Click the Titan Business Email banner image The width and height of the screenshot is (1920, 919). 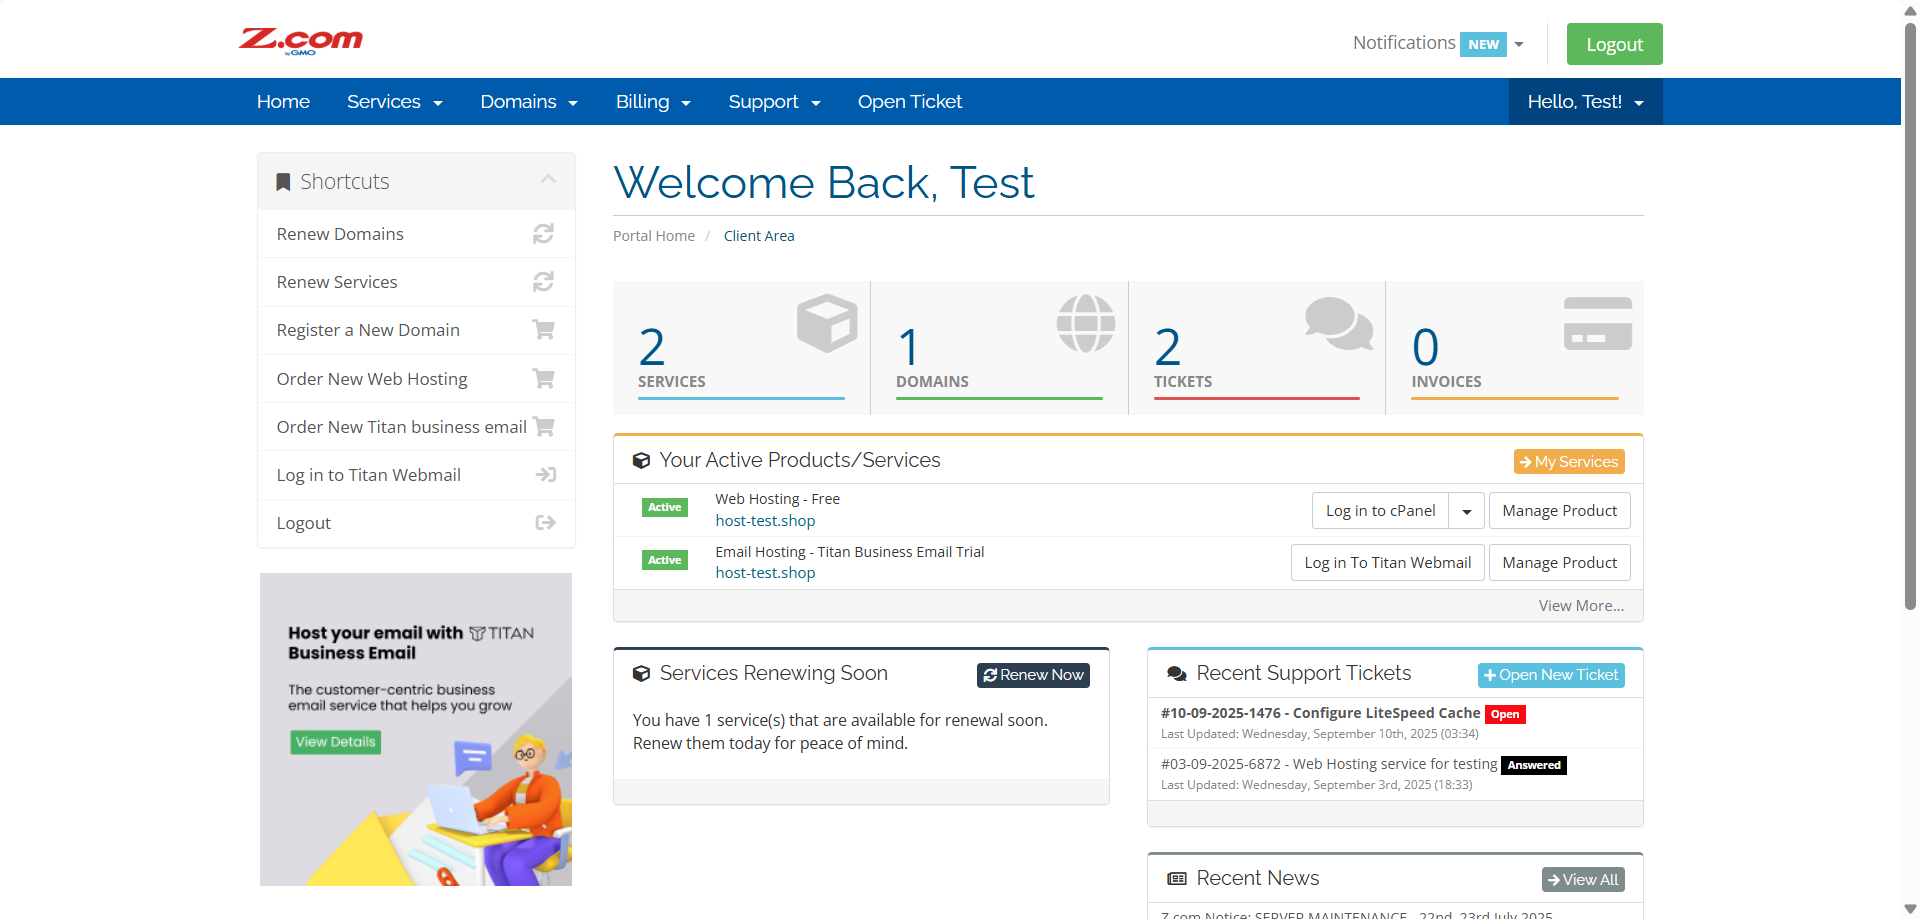click(x=416, y=729)
